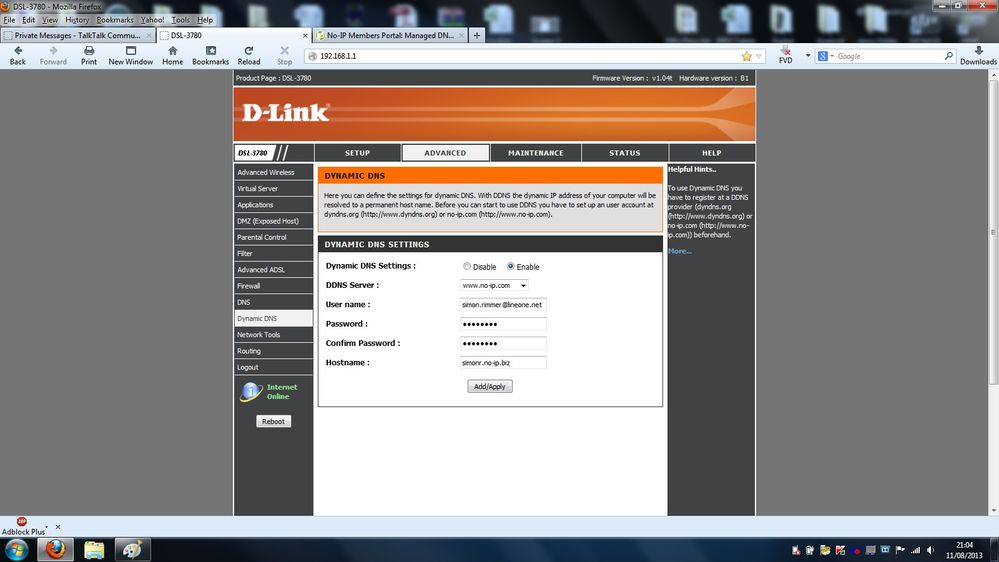Click the Hostname input field
This screenshot has height=562, width=999.
click(x=503, y=363)
